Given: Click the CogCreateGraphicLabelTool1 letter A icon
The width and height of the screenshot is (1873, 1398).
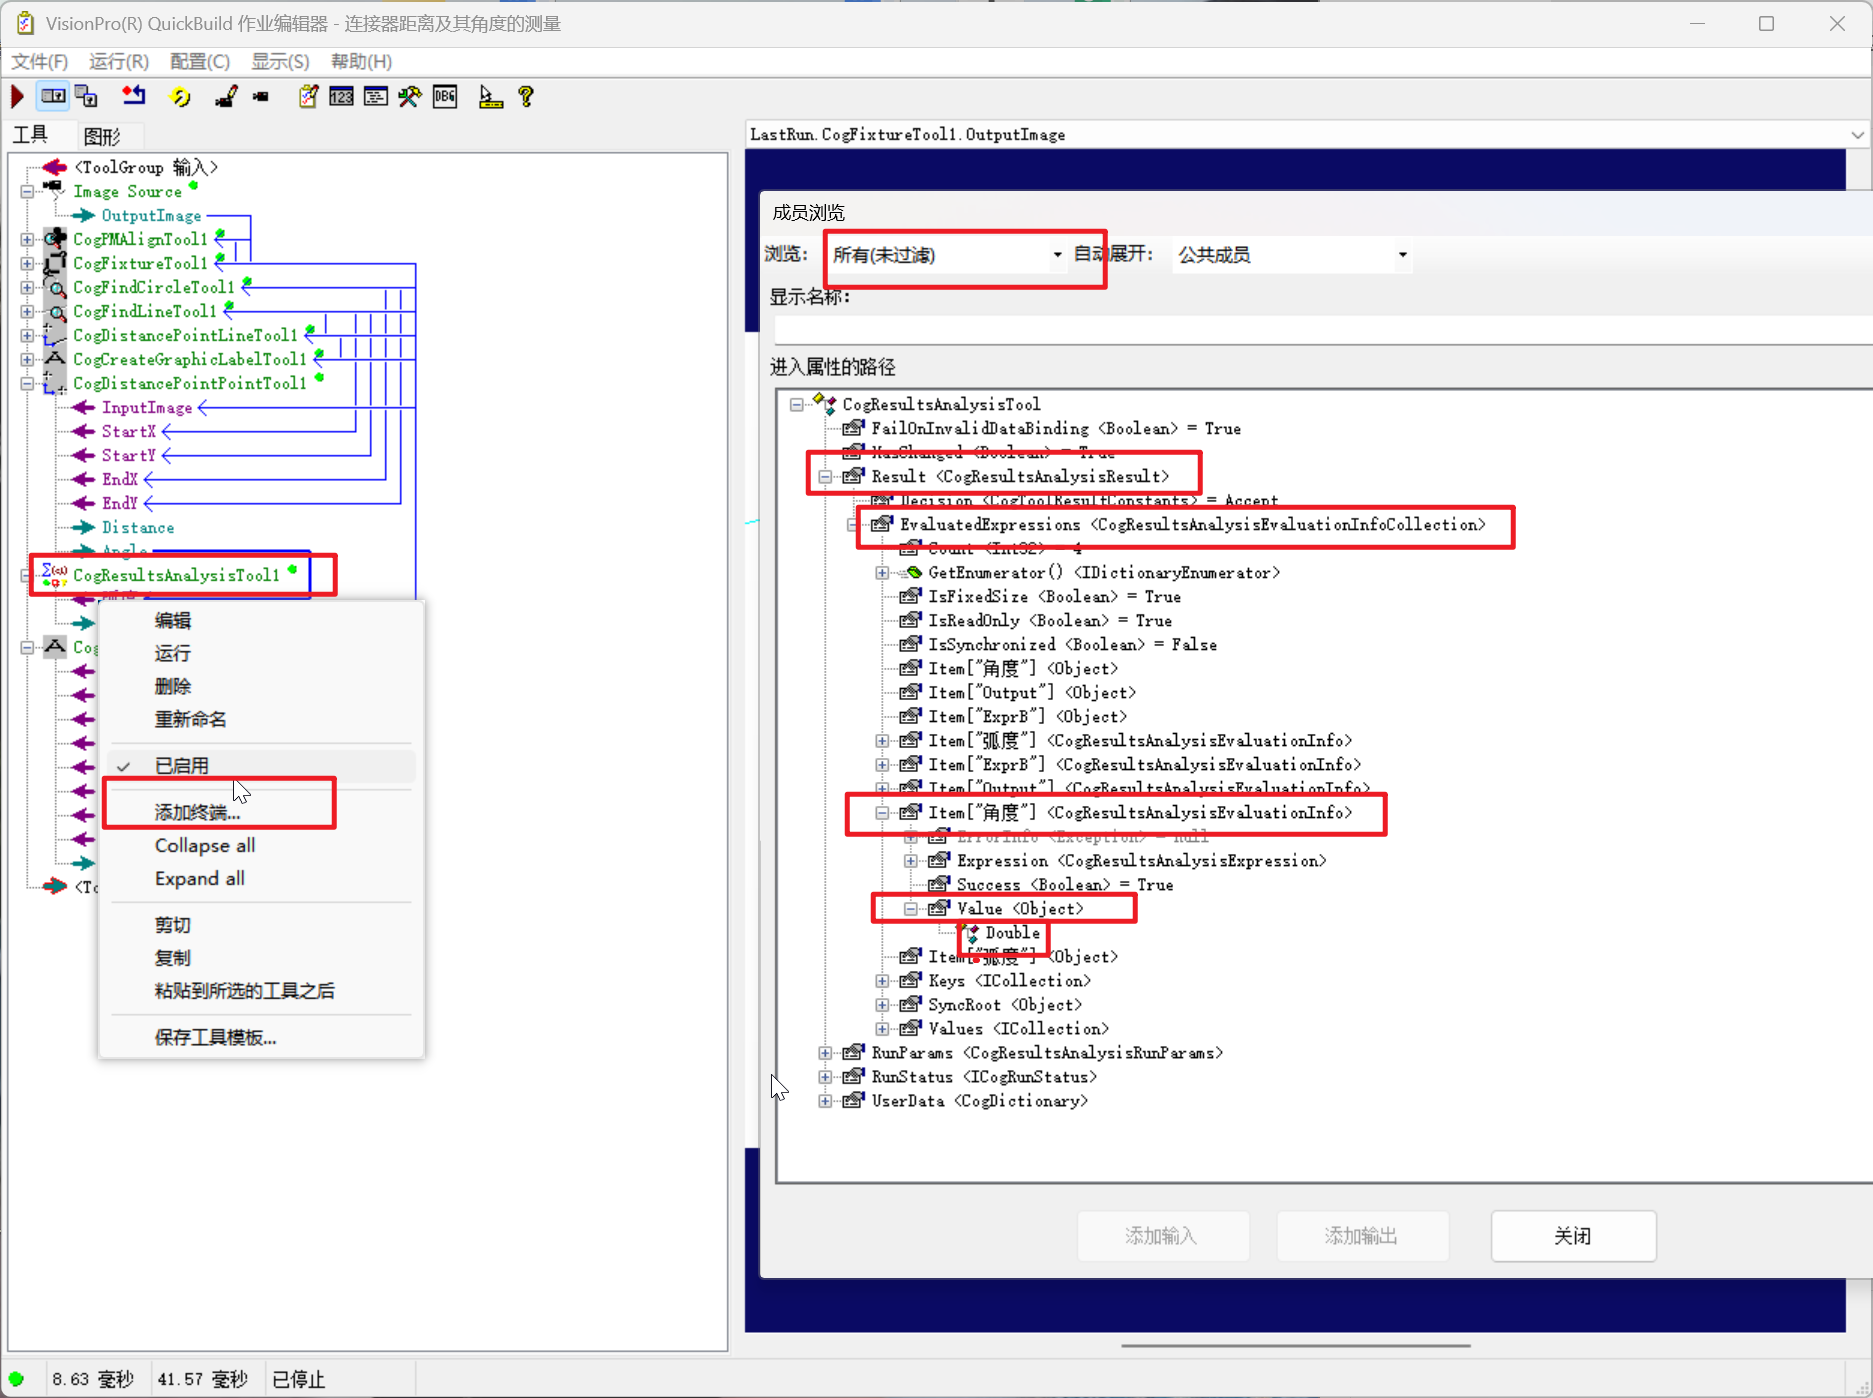Looking at the screenshot, I should pyautogui.click(x=56, y=359).
